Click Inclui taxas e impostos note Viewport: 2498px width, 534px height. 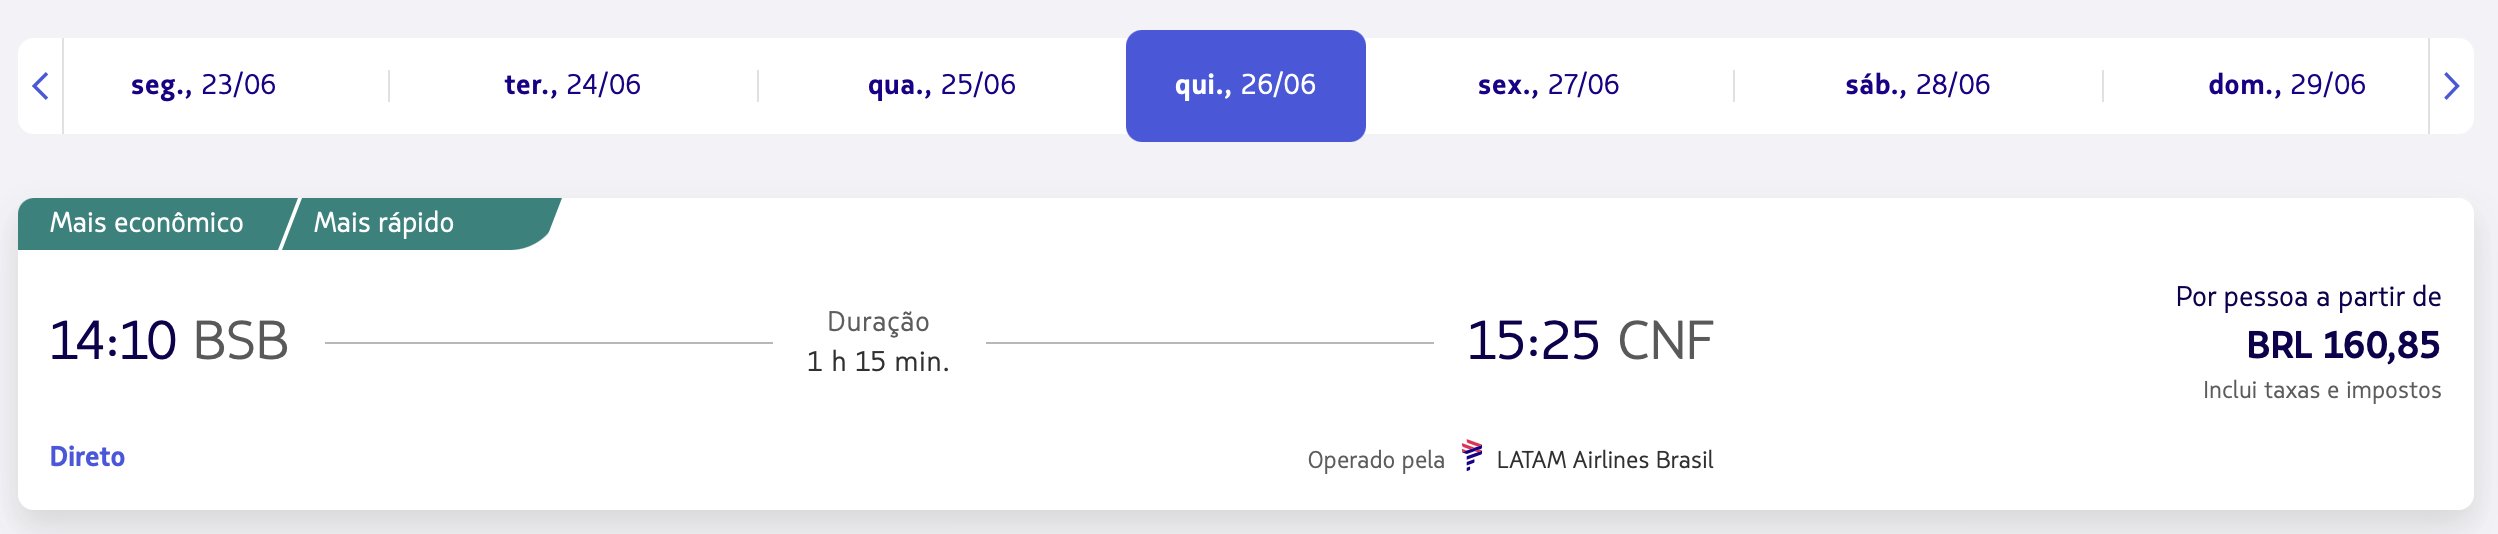(x=2322, y=390)
